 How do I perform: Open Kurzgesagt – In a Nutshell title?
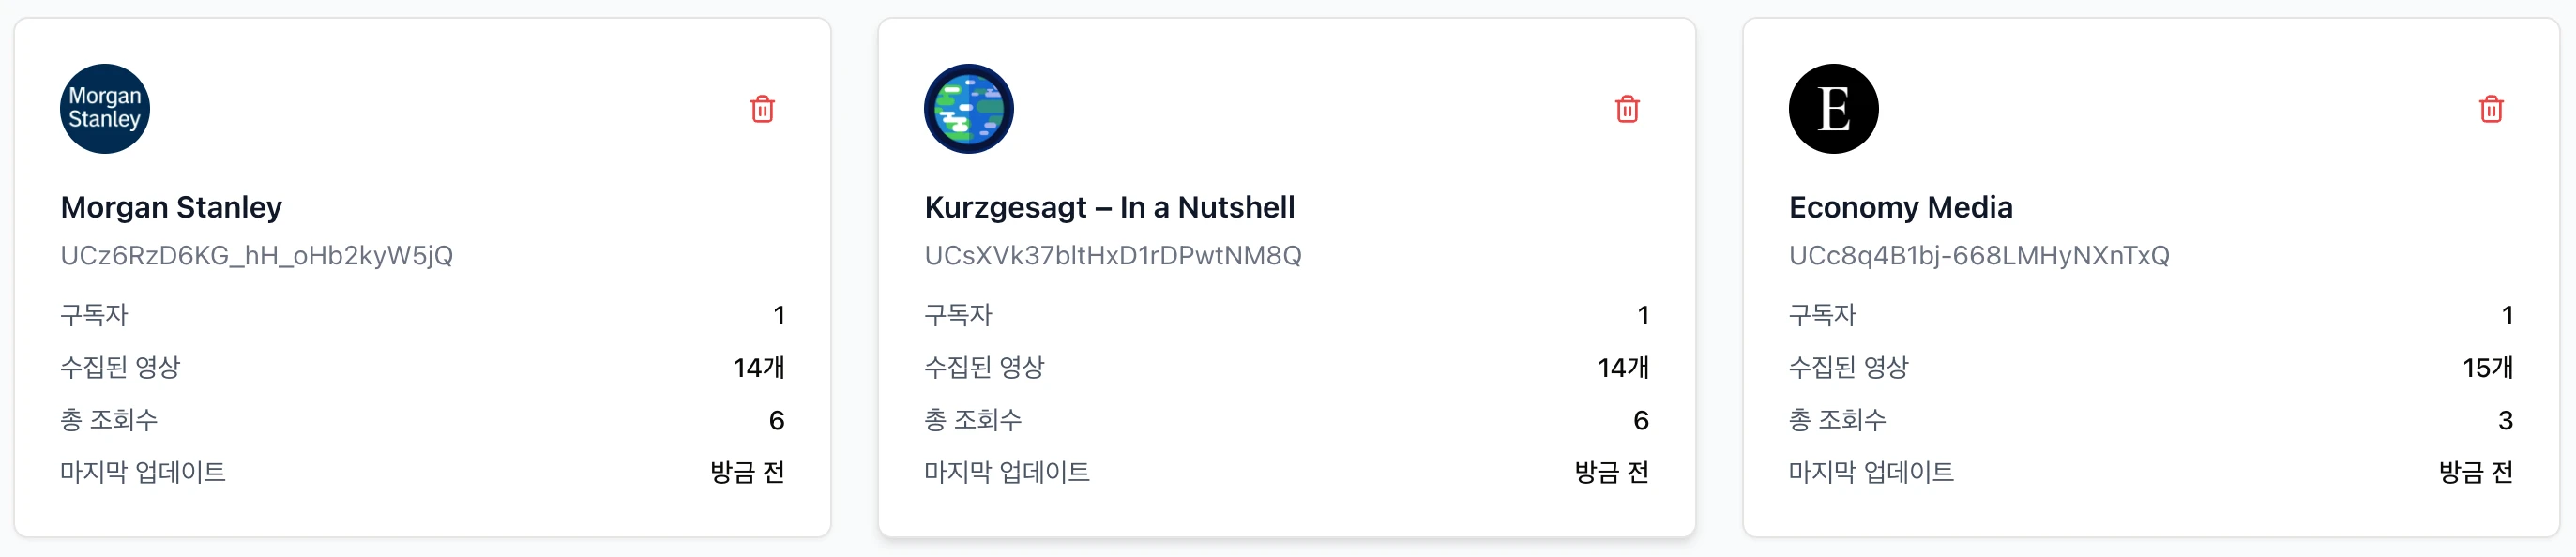click(x=1109, y=207)
